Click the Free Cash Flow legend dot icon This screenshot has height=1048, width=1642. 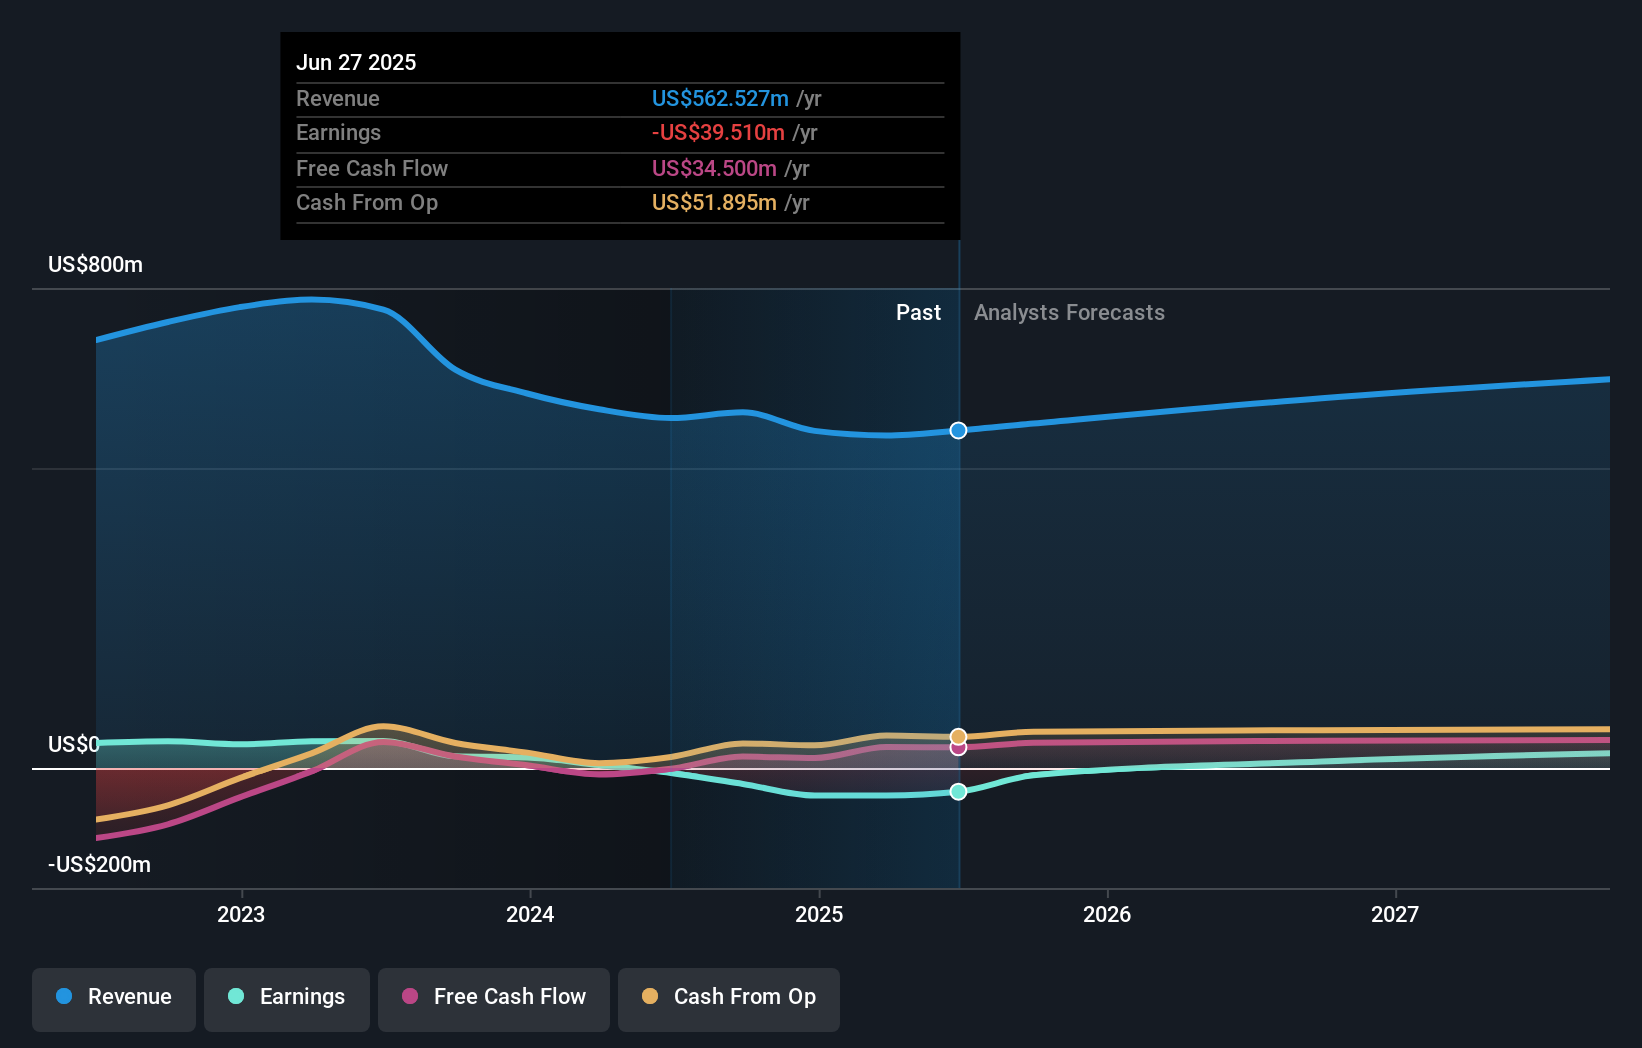click(x=408, y=997)
